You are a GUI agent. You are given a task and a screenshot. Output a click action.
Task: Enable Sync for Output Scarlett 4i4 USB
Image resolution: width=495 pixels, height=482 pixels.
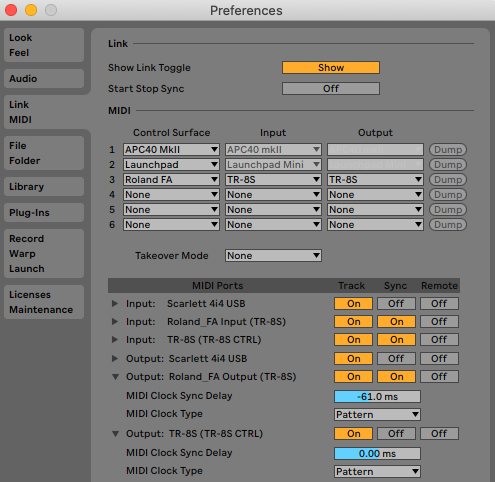click(396, 359)
